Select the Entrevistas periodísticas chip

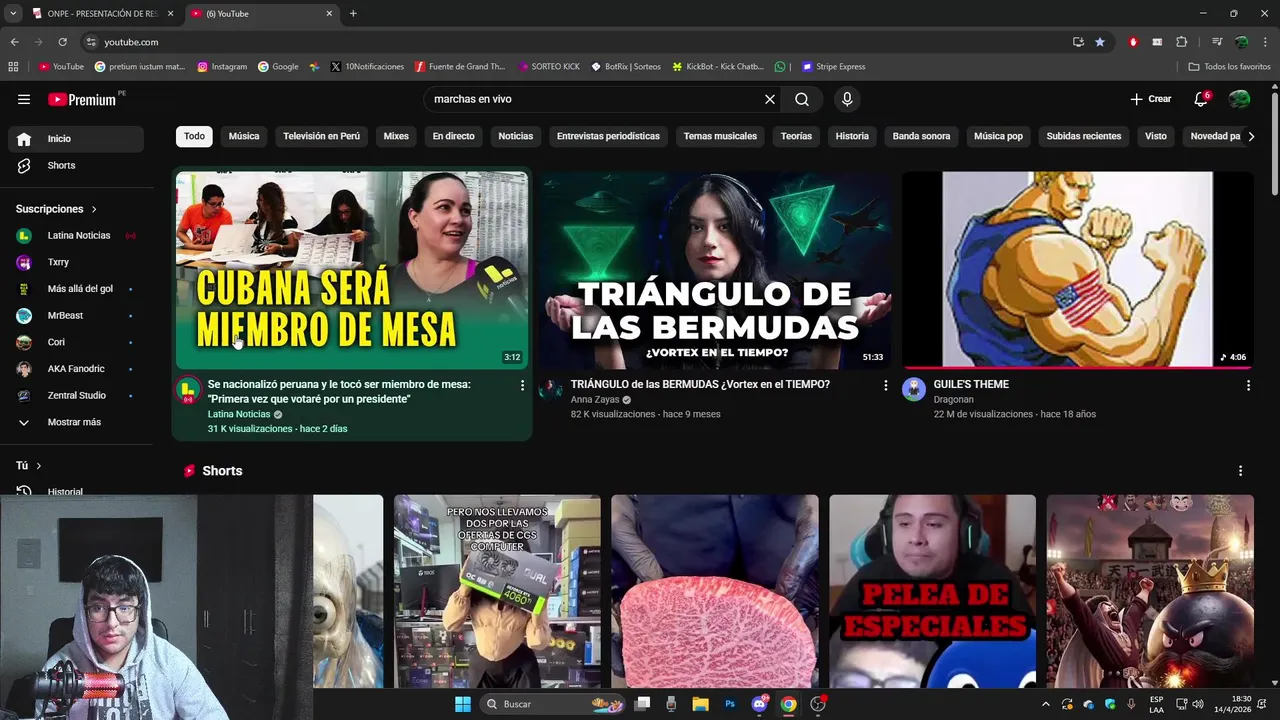point(608,136)
